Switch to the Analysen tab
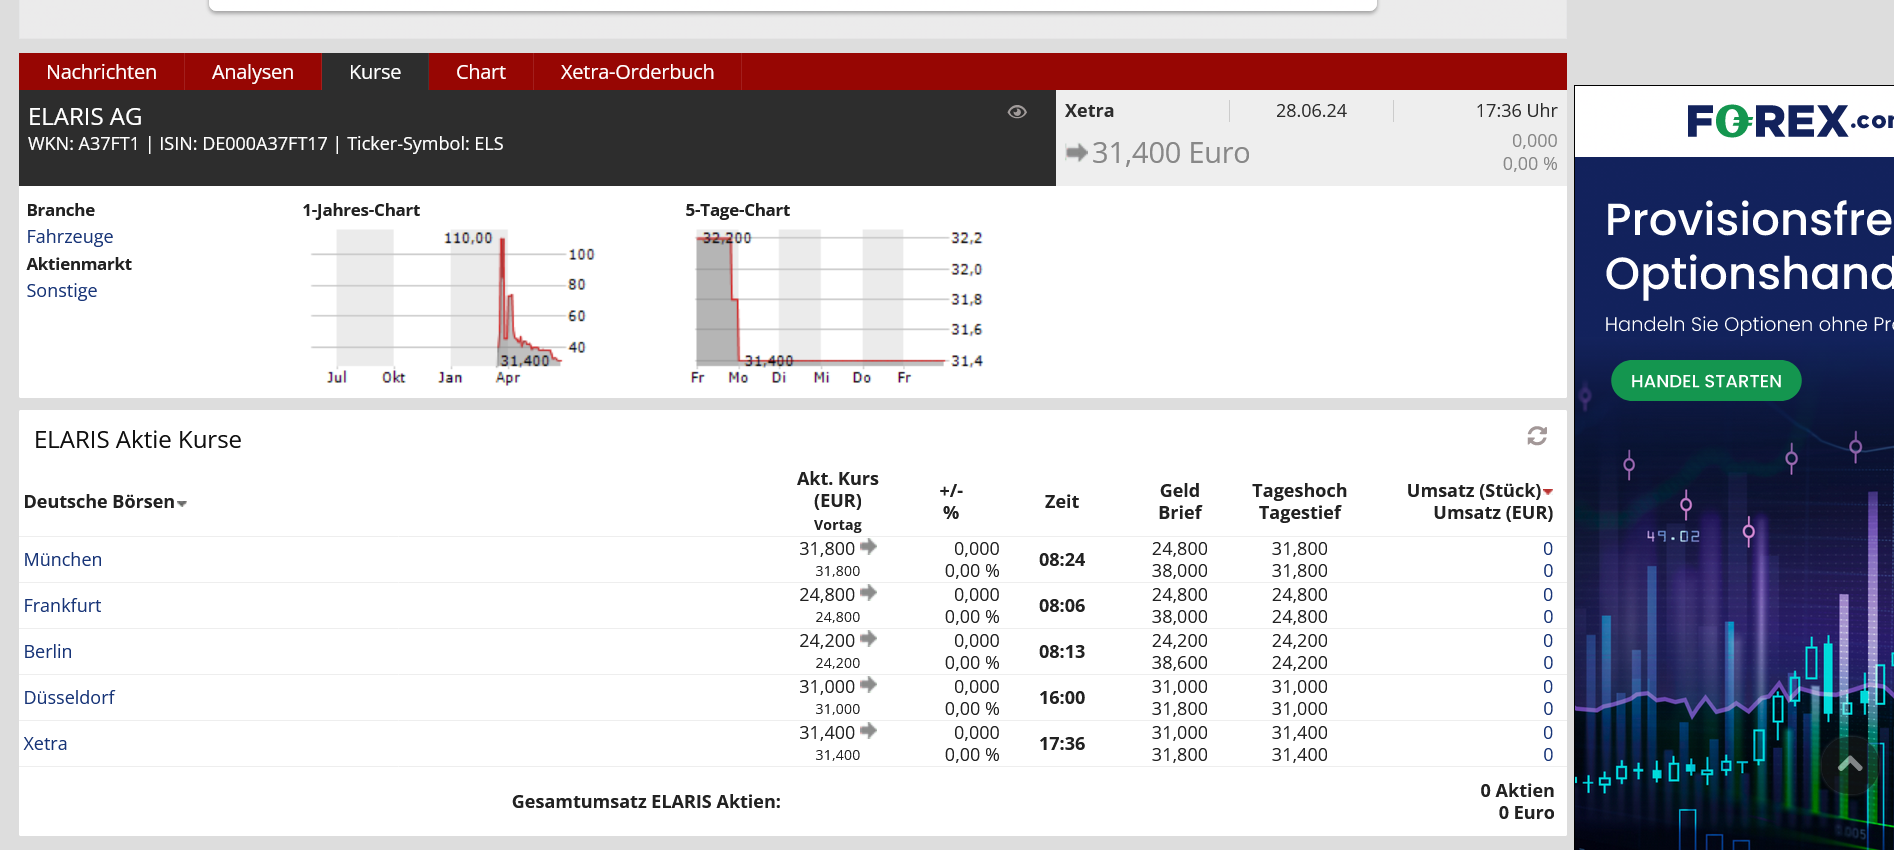This screenshot has height=850, width=1894. [252, 72]
